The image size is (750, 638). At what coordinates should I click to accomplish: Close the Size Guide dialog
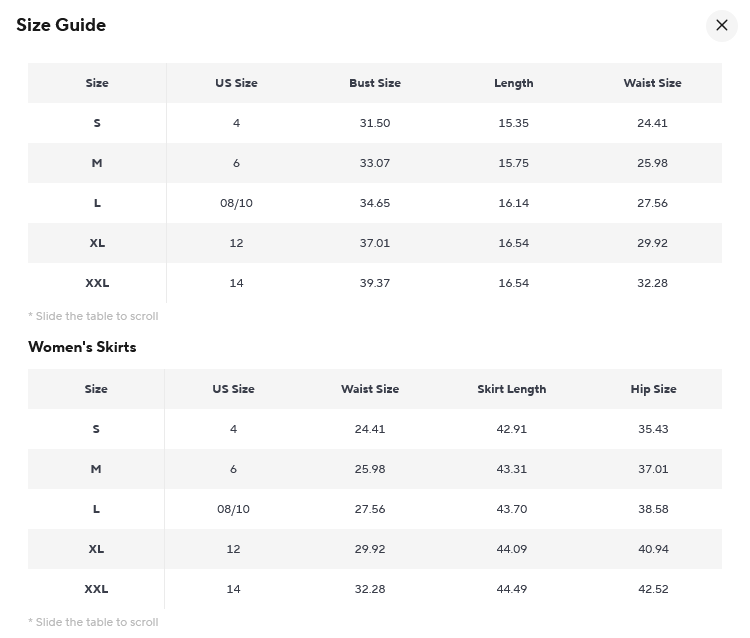(x=721, y=25)
